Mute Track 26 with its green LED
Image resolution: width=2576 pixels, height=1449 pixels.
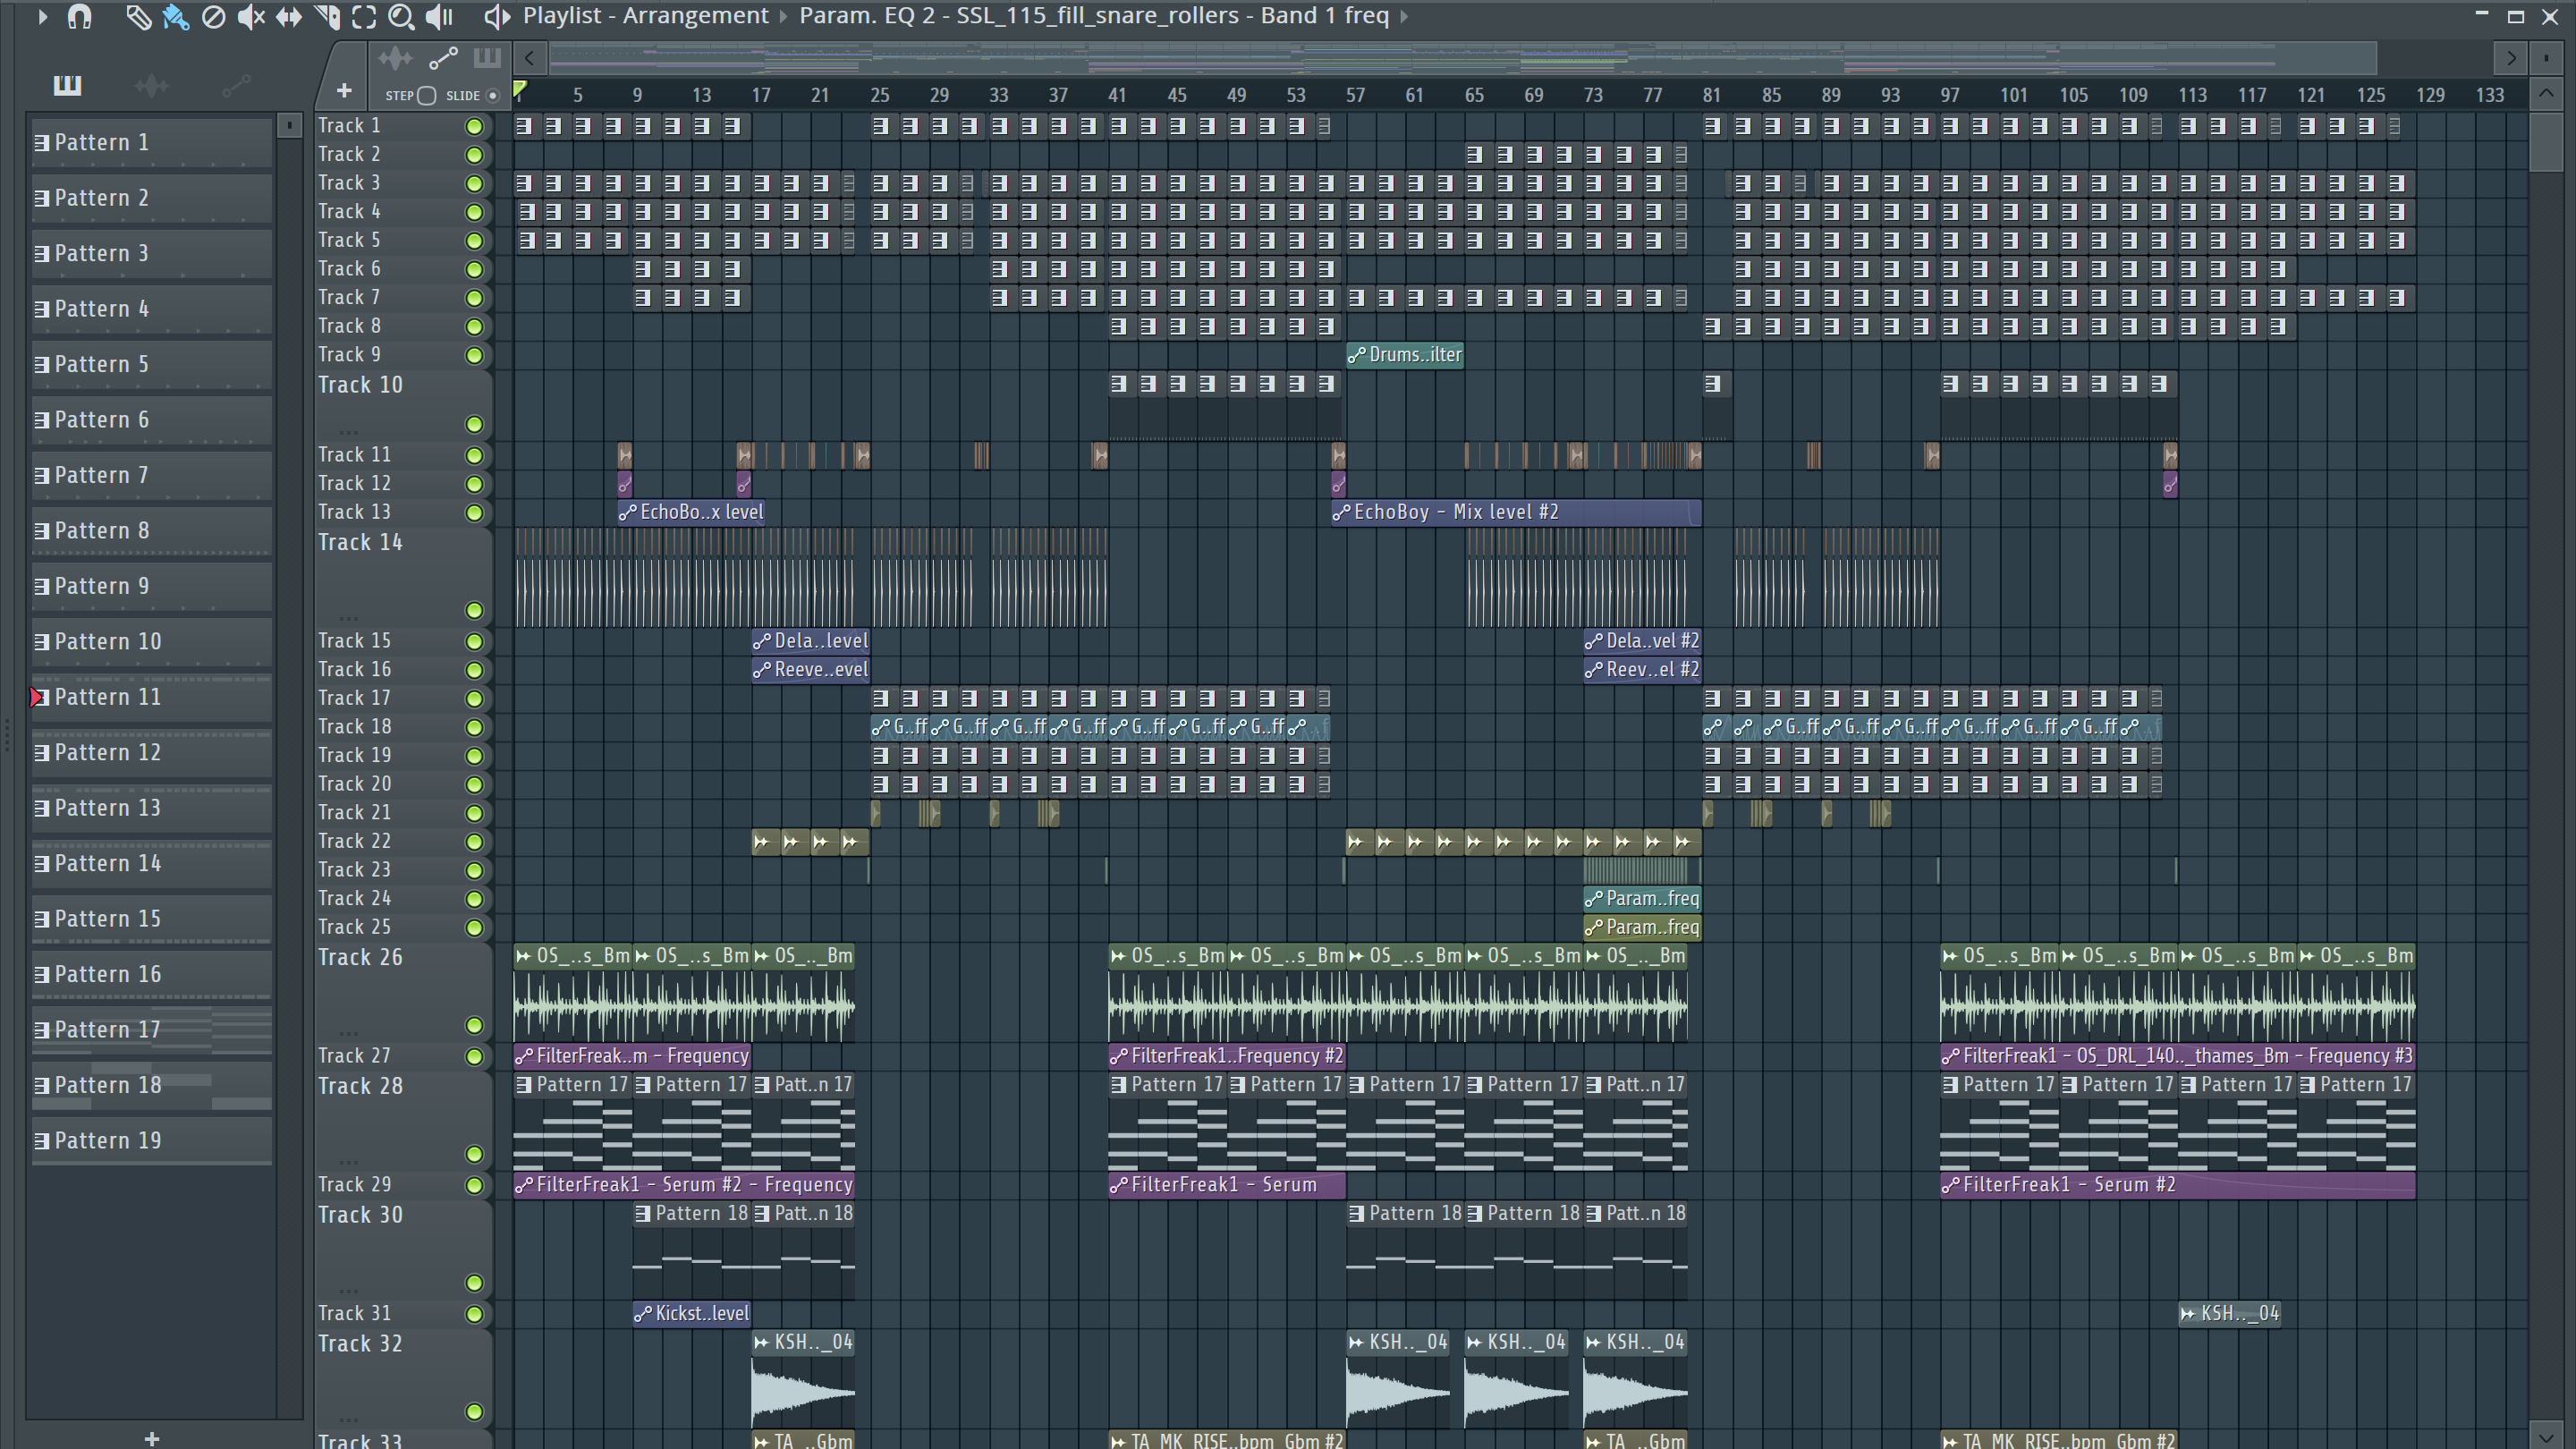474,1026
